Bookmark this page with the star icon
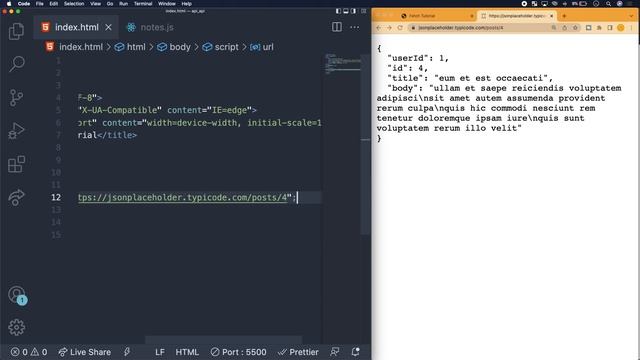The height and width of the screenshot is (360, 640). (575, 28)
